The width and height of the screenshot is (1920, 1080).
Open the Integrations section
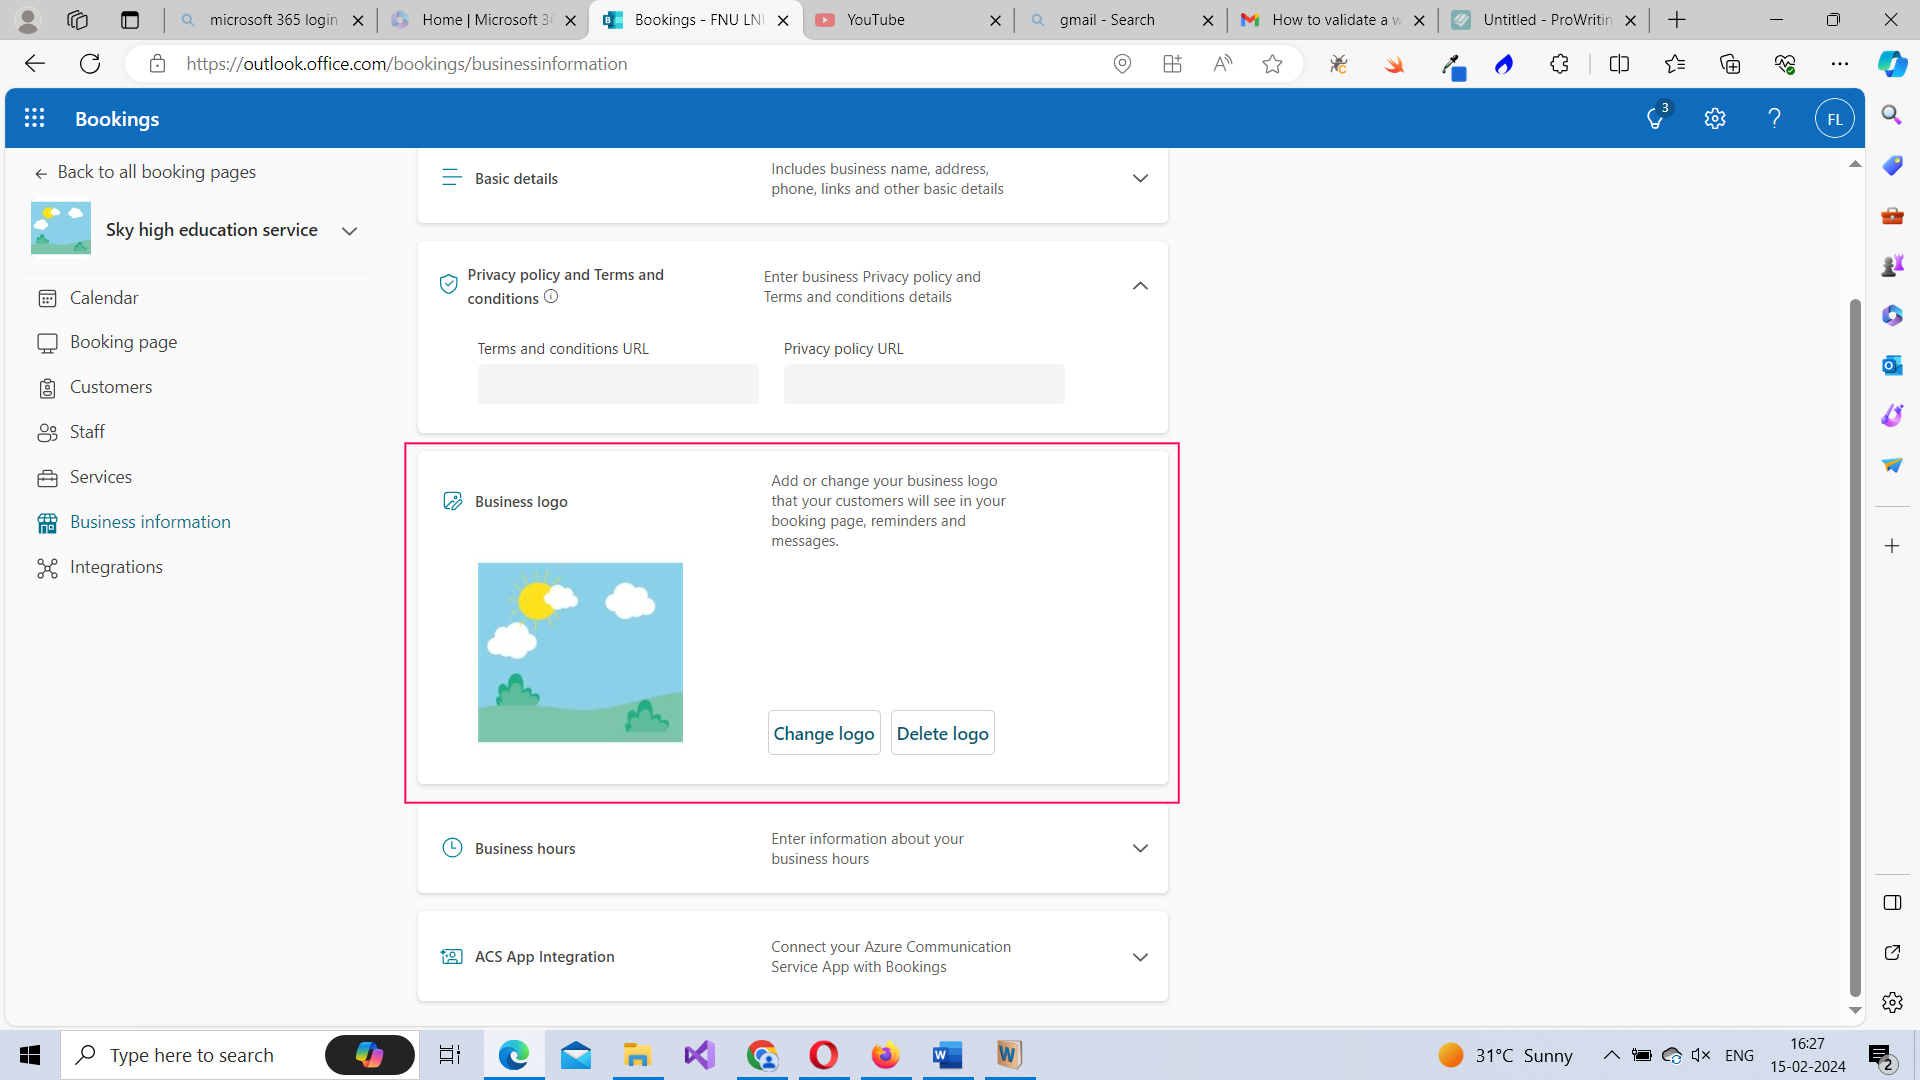[x=115, y=567]
